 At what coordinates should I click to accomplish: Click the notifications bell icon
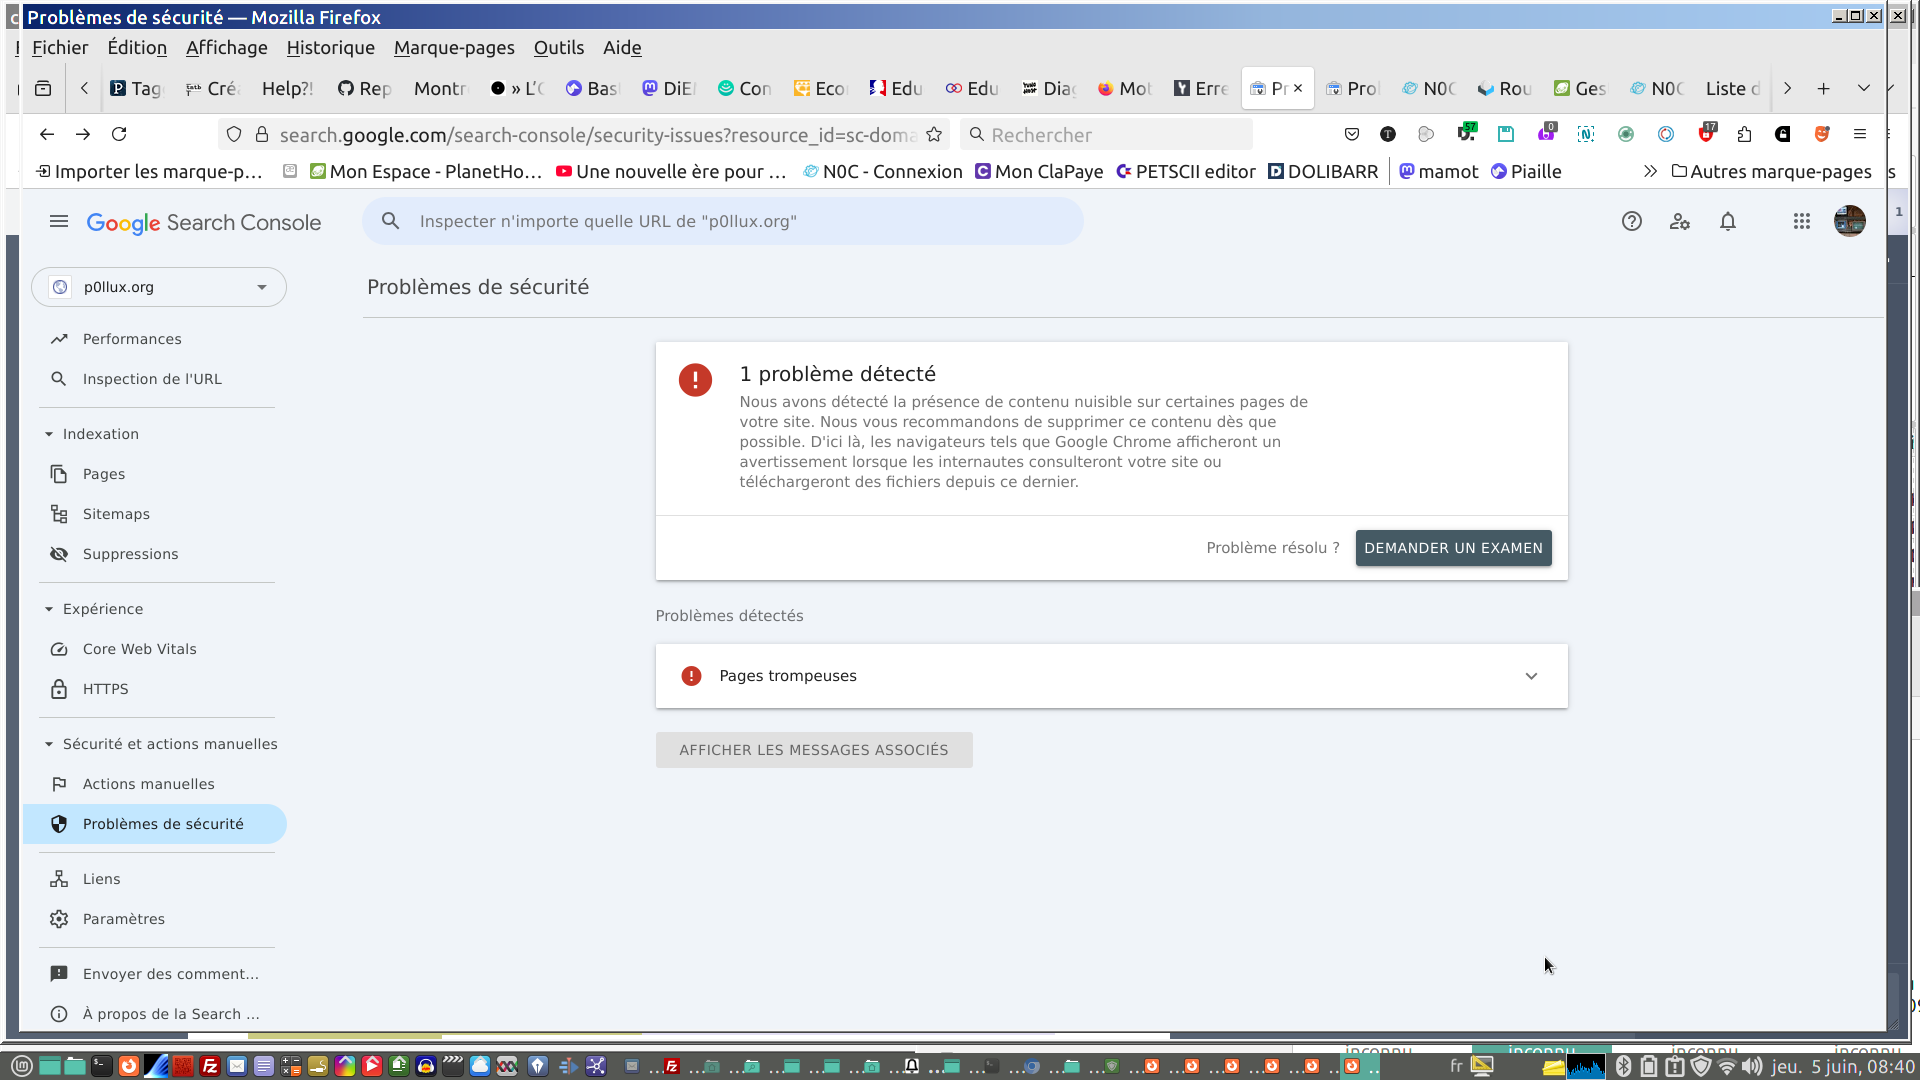tap(1727, 221)
